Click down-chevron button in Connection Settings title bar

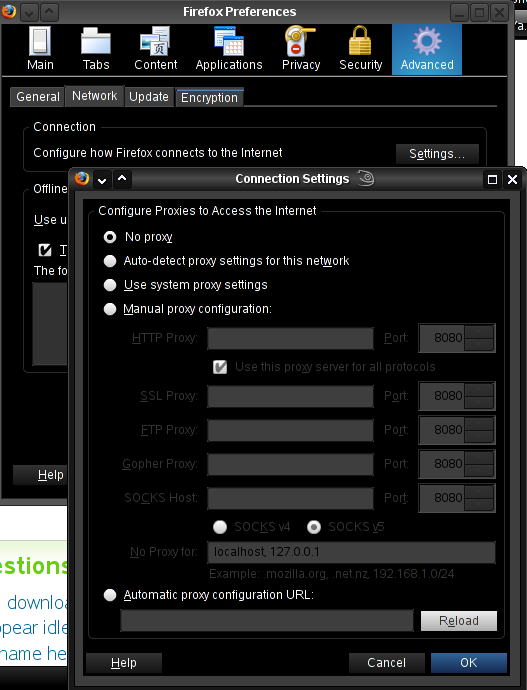pos(102,180)
